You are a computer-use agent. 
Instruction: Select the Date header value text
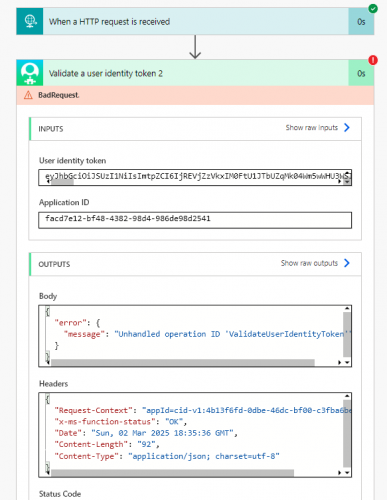coord(162,433)
